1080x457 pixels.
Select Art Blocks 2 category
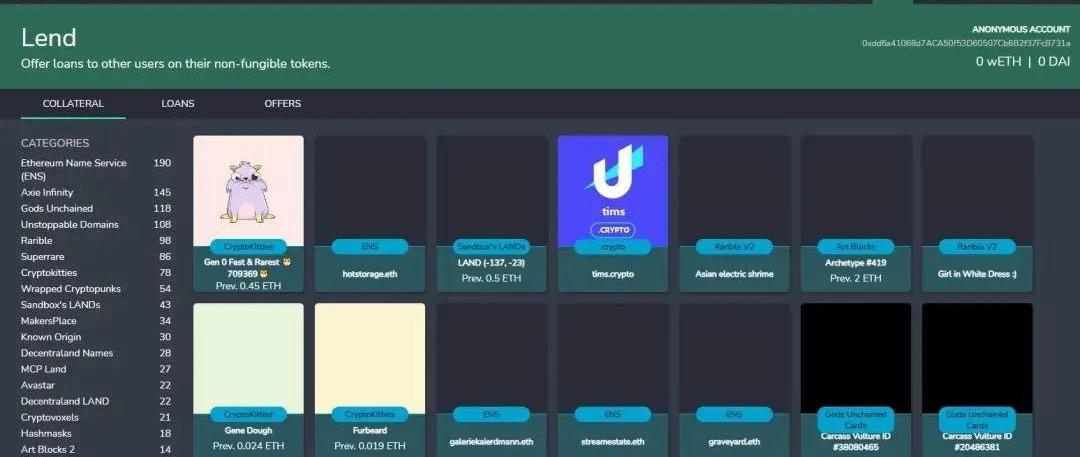(x=96, y=449)
